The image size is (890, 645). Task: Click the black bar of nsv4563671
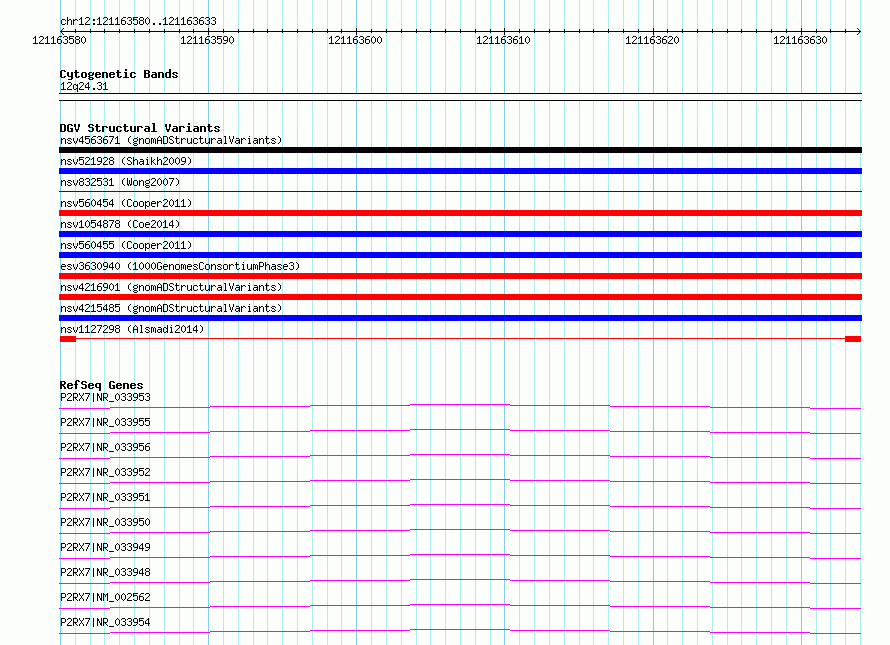460,150
